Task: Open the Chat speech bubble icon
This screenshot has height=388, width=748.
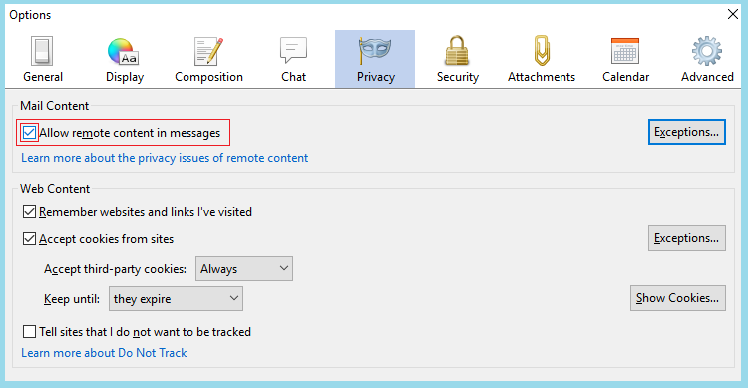Action: [293, 51]
